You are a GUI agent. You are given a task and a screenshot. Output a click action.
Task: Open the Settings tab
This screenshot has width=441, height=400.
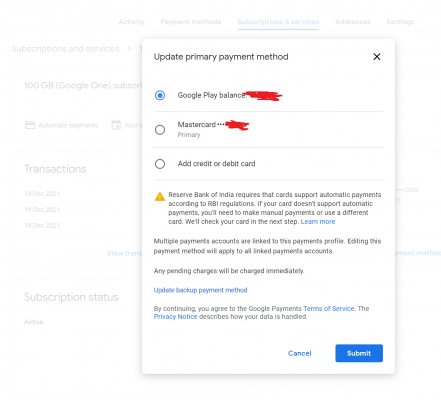tap(400, 22)
